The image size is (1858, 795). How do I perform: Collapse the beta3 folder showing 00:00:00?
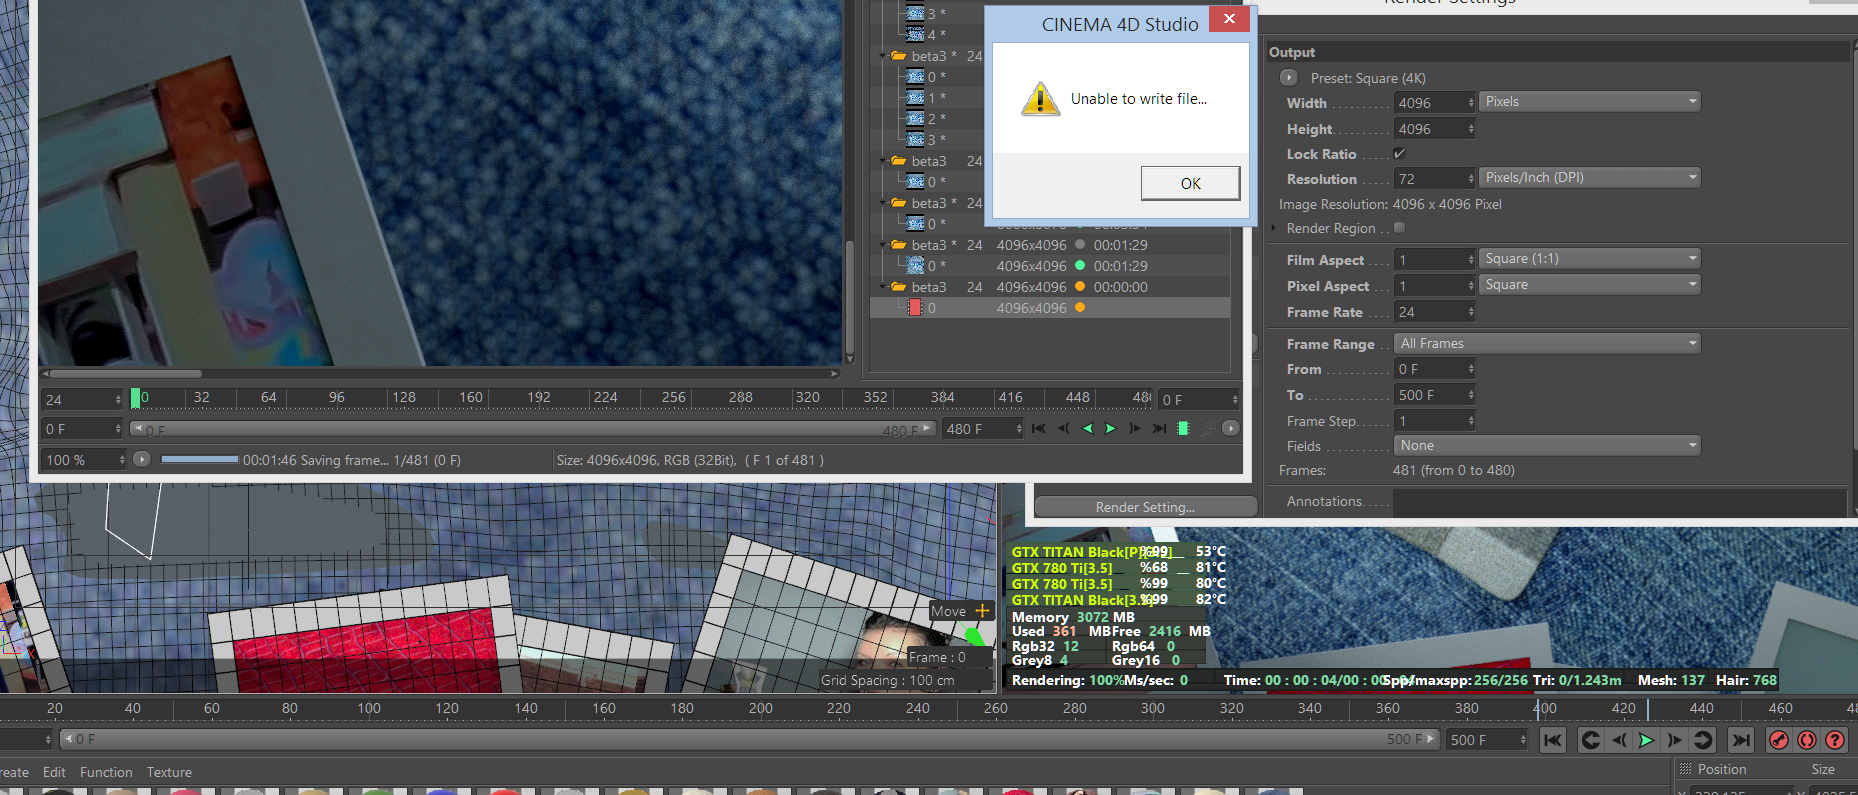[882, 287]
